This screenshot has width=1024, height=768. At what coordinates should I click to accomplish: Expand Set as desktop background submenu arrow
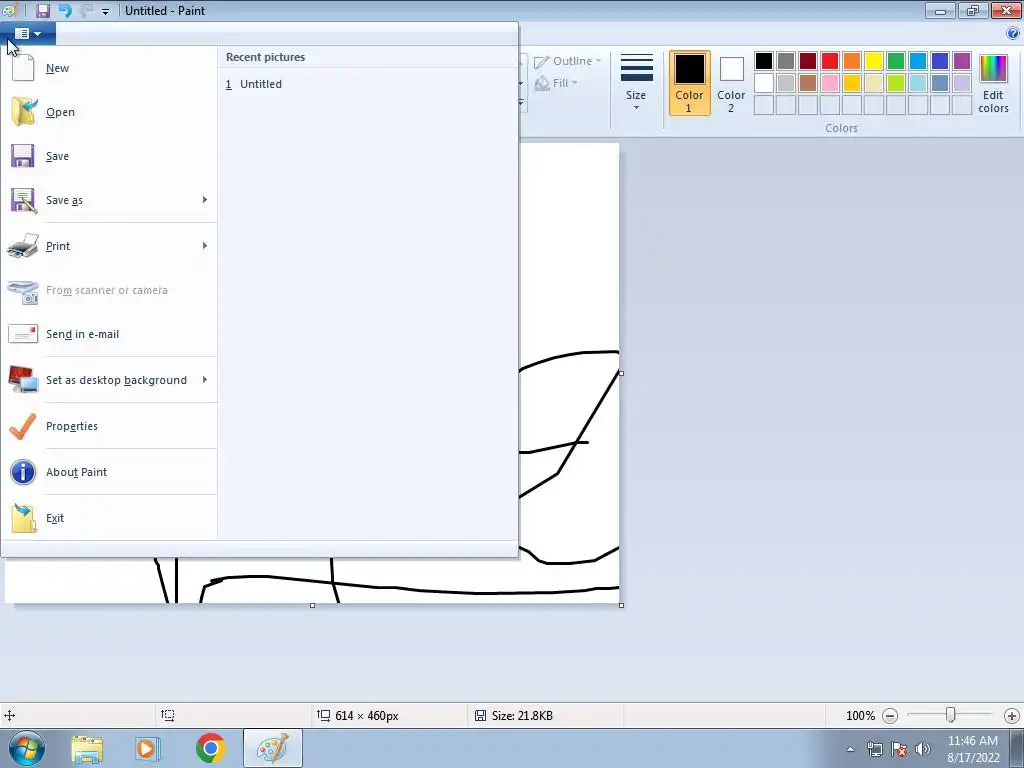click(x=204, y=379)
